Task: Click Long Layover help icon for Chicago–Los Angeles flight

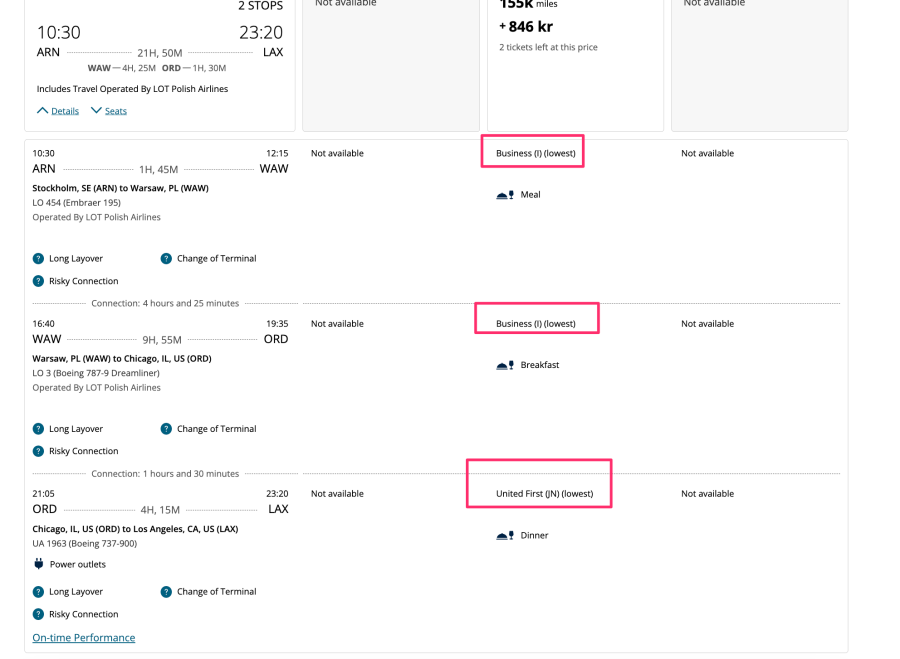Action: point(38,592)
